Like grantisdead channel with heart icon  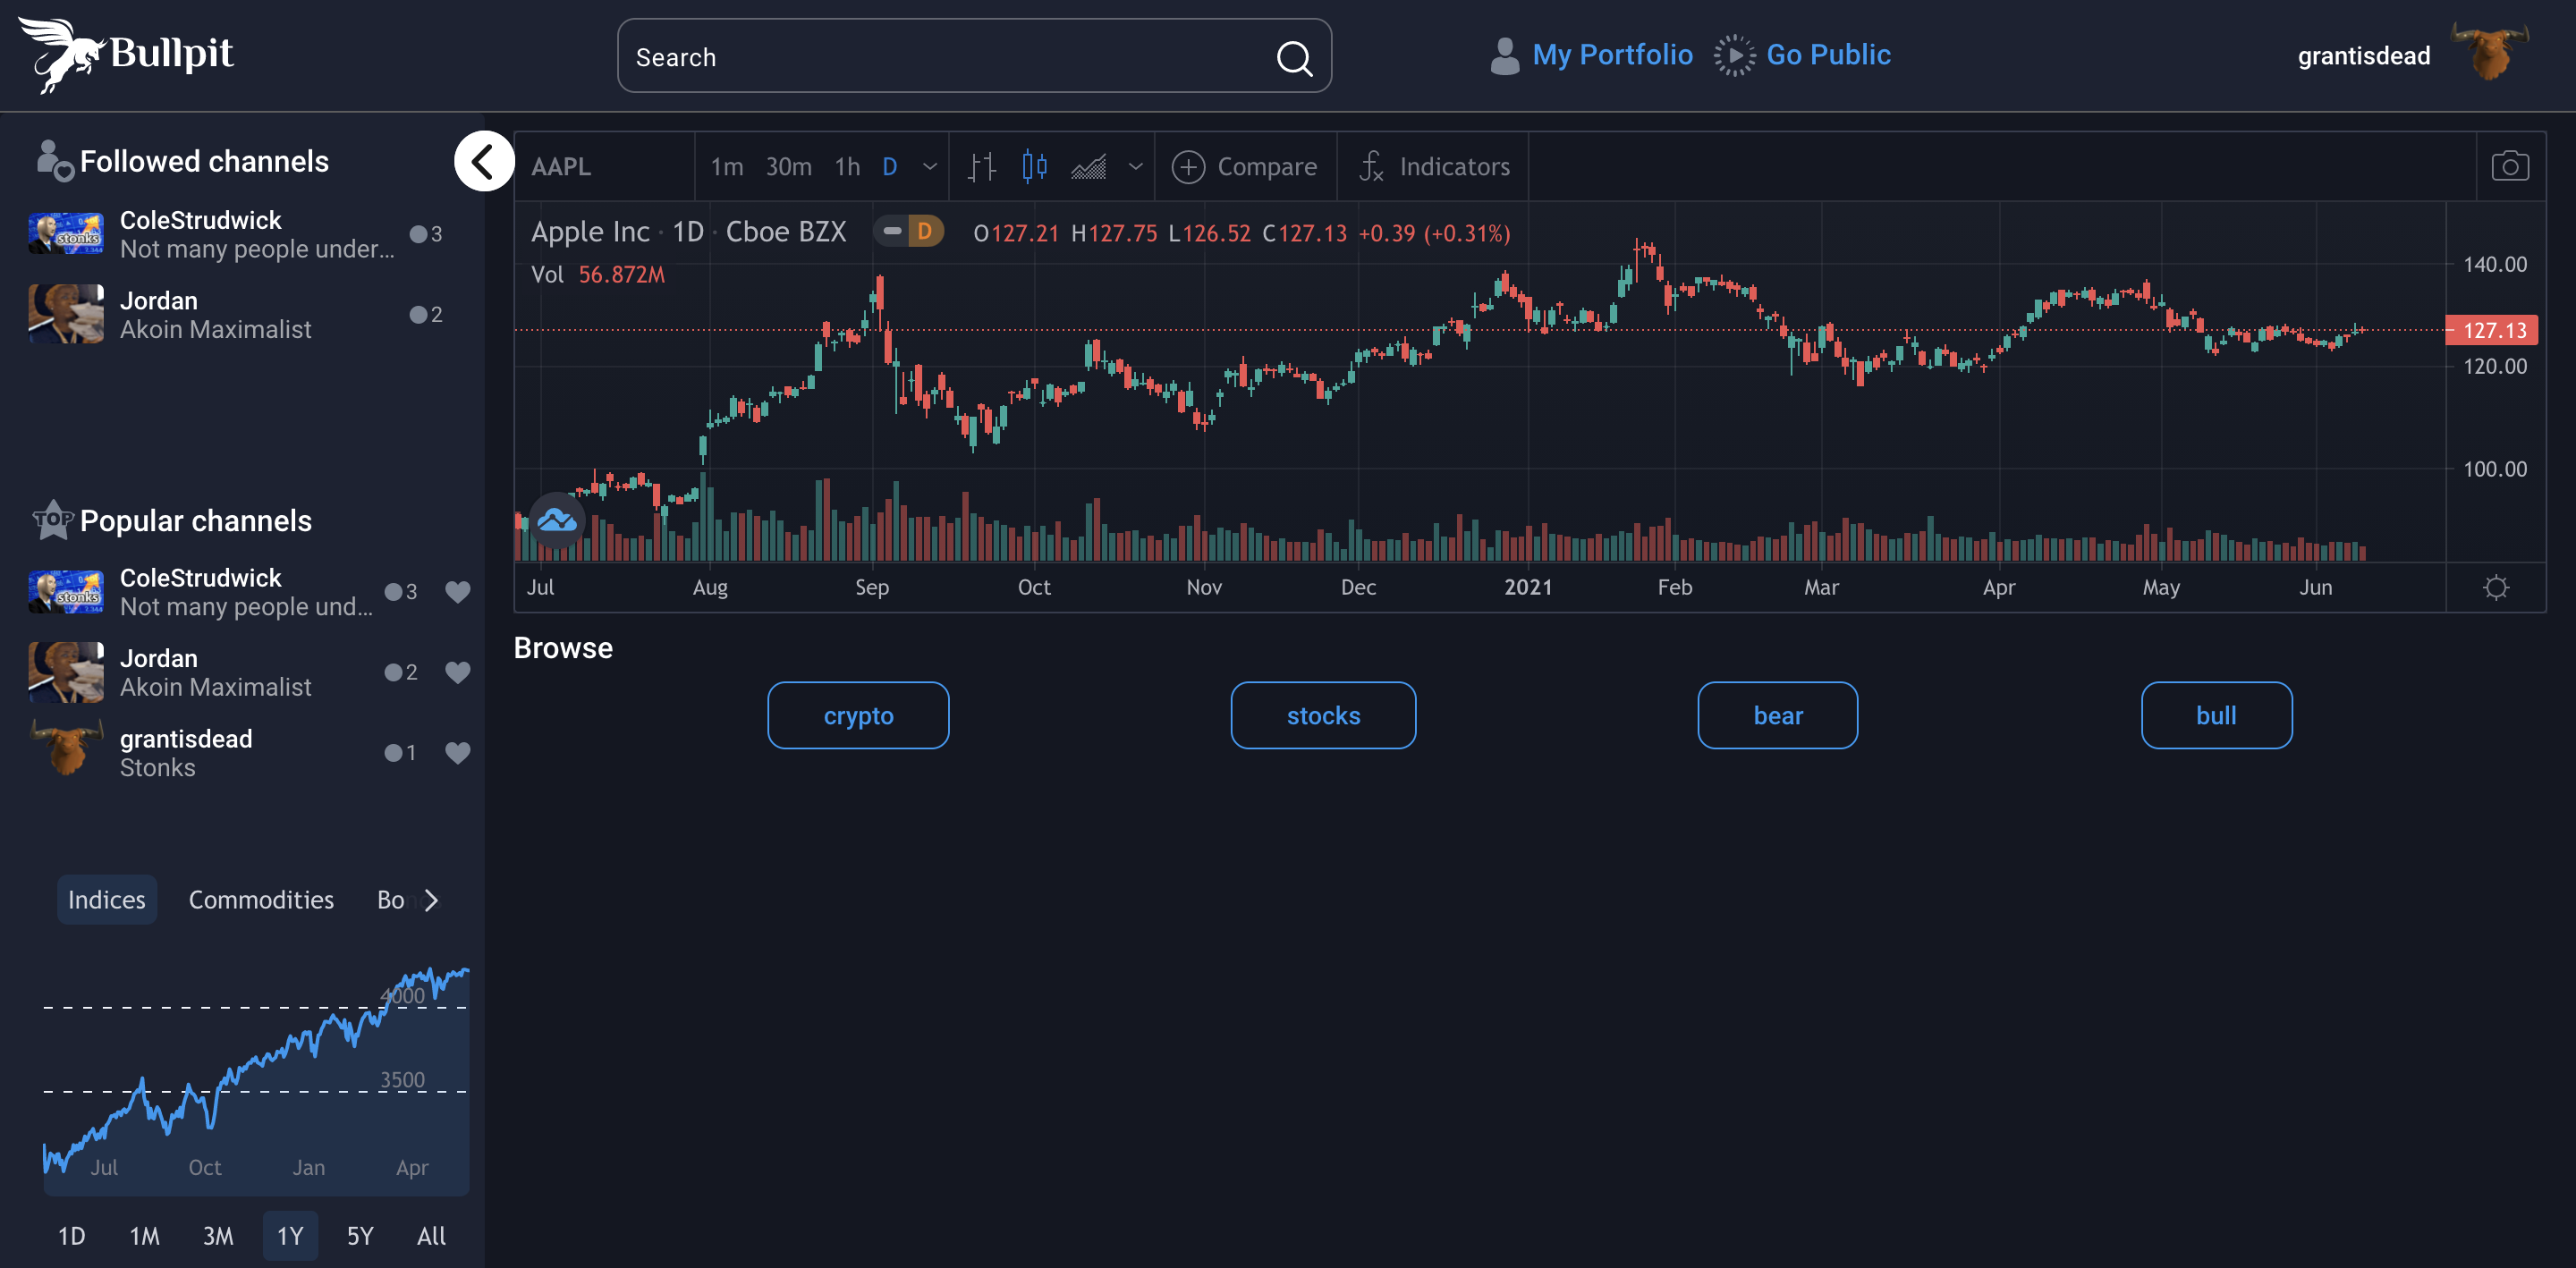click(x=457, y=753)
